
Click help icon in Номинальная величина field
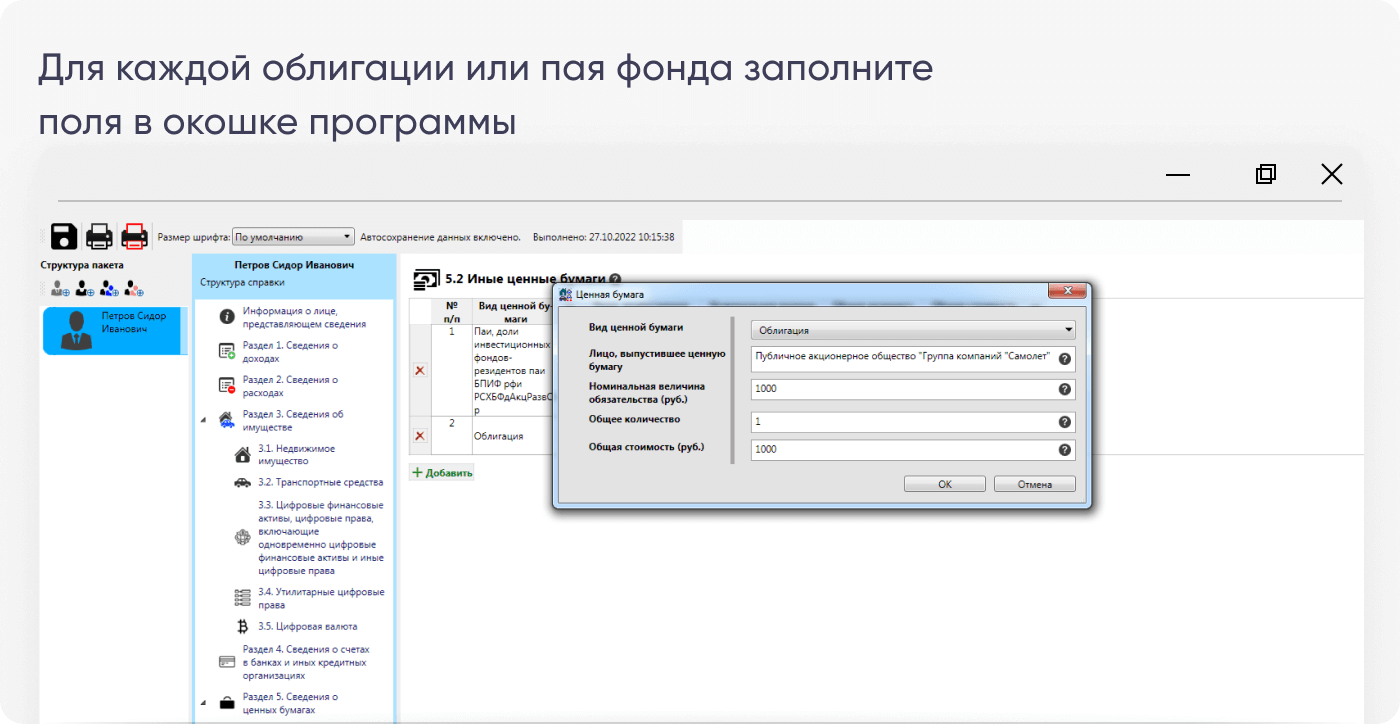(1064, 389)
